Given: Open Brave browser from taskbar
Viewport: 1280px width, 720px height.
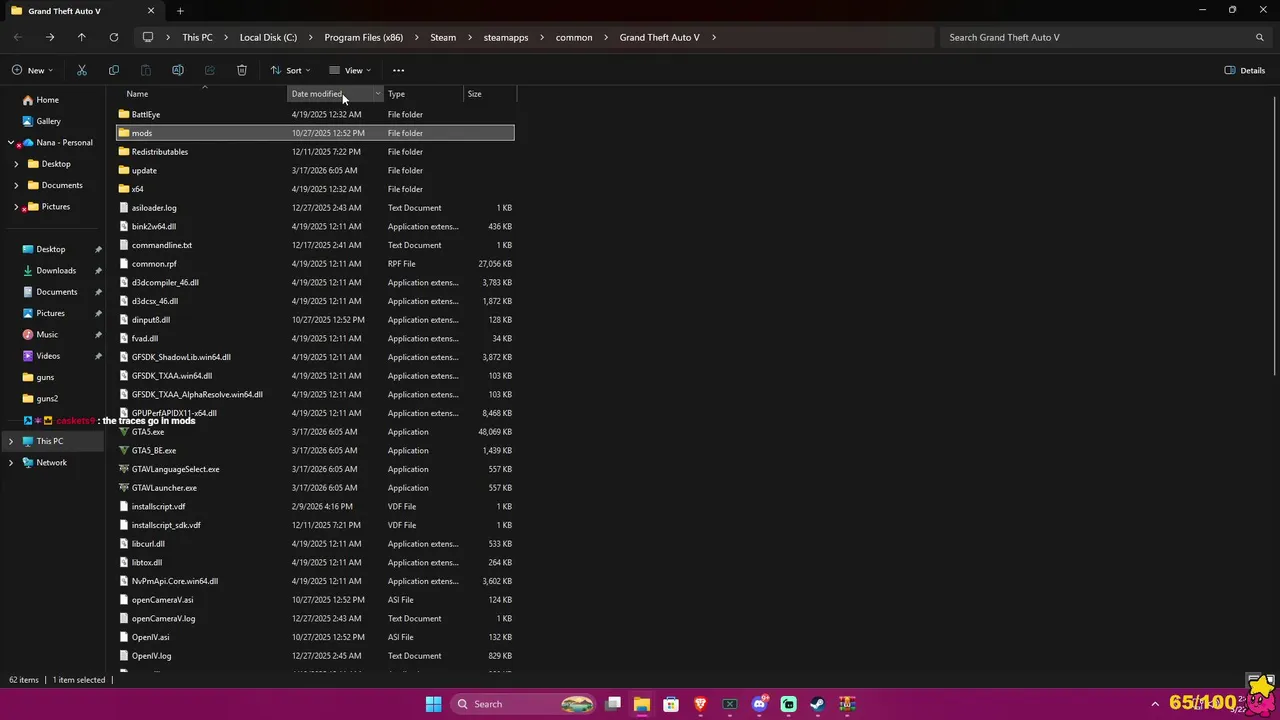Looking at the screenshot, I should [700, 704].
